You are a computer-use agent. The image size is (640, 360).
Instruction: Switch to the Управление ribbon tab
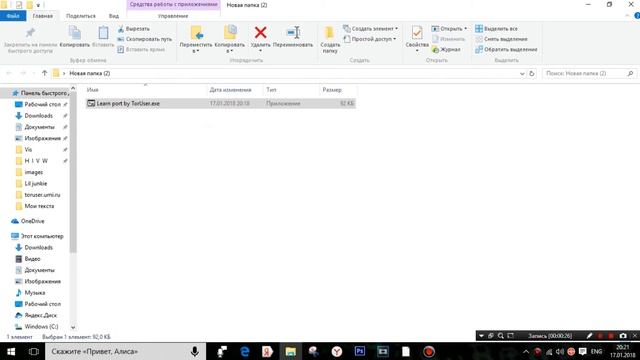[x=173, y=16]
